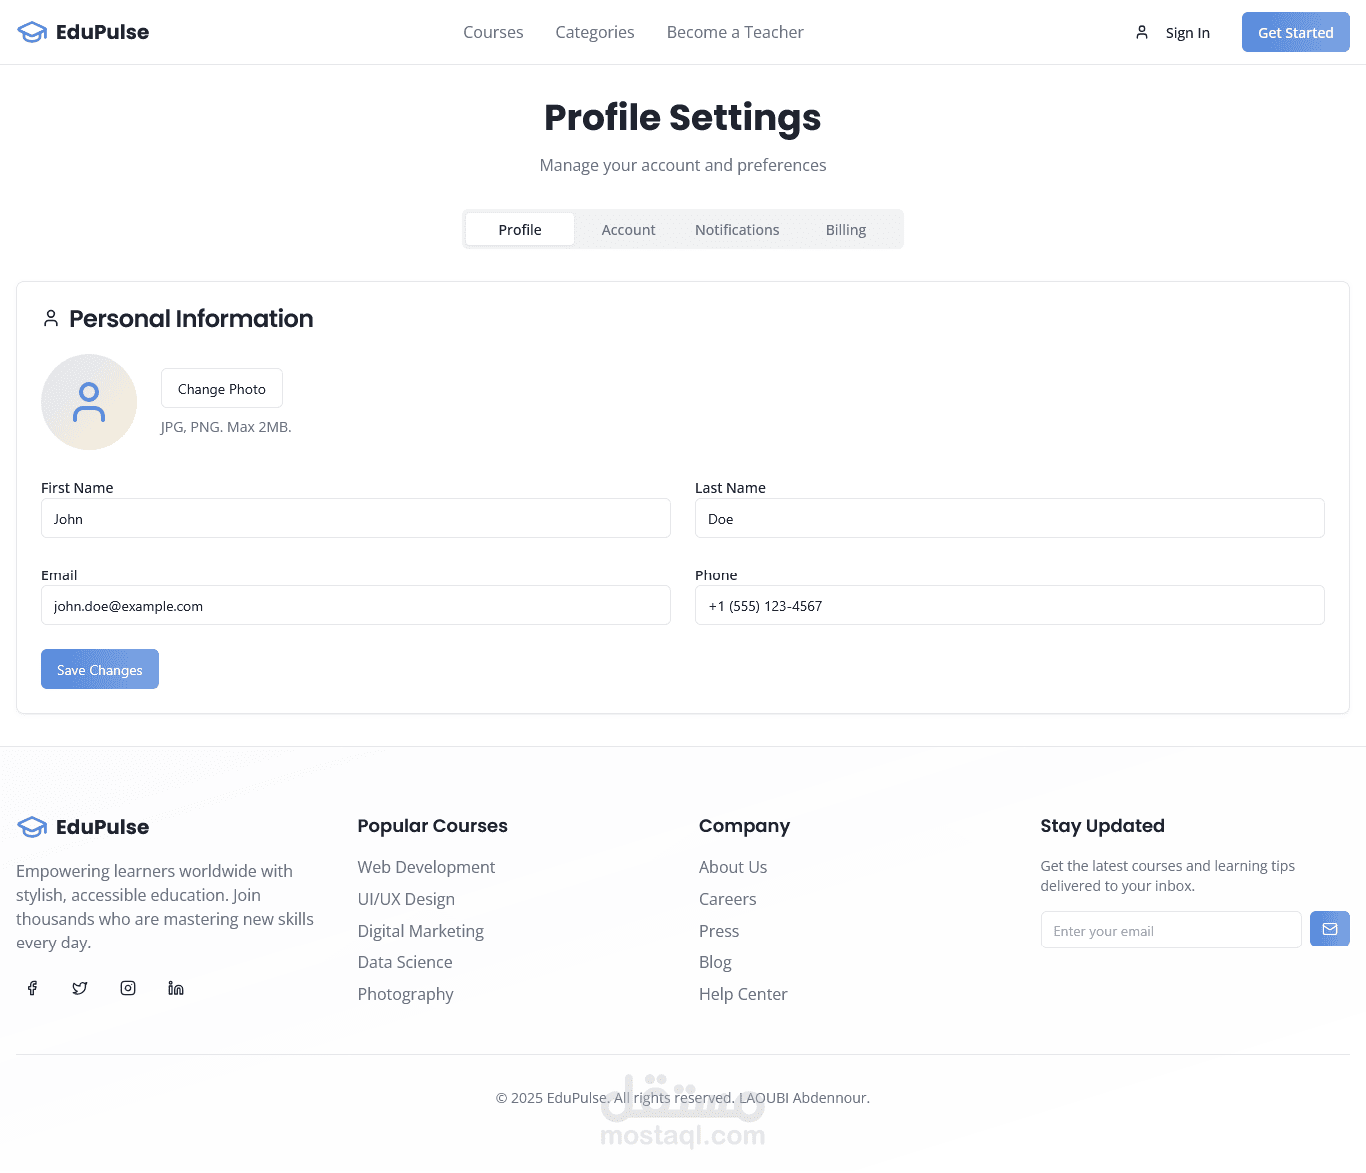Screen dimensions: 1366x1173
Task: Open the Help Center footer link
Action: point(743,994)
